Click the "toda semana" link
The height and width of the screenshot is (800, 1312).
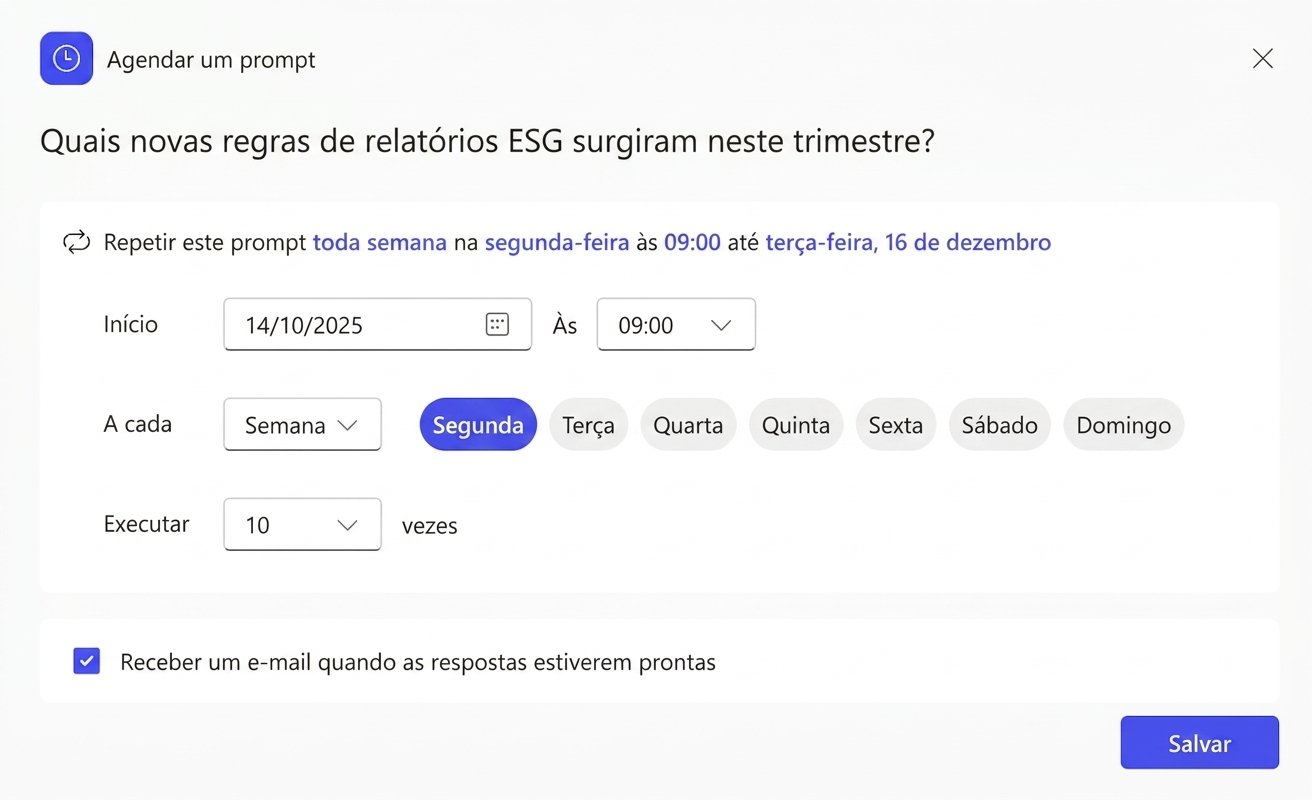380,243
